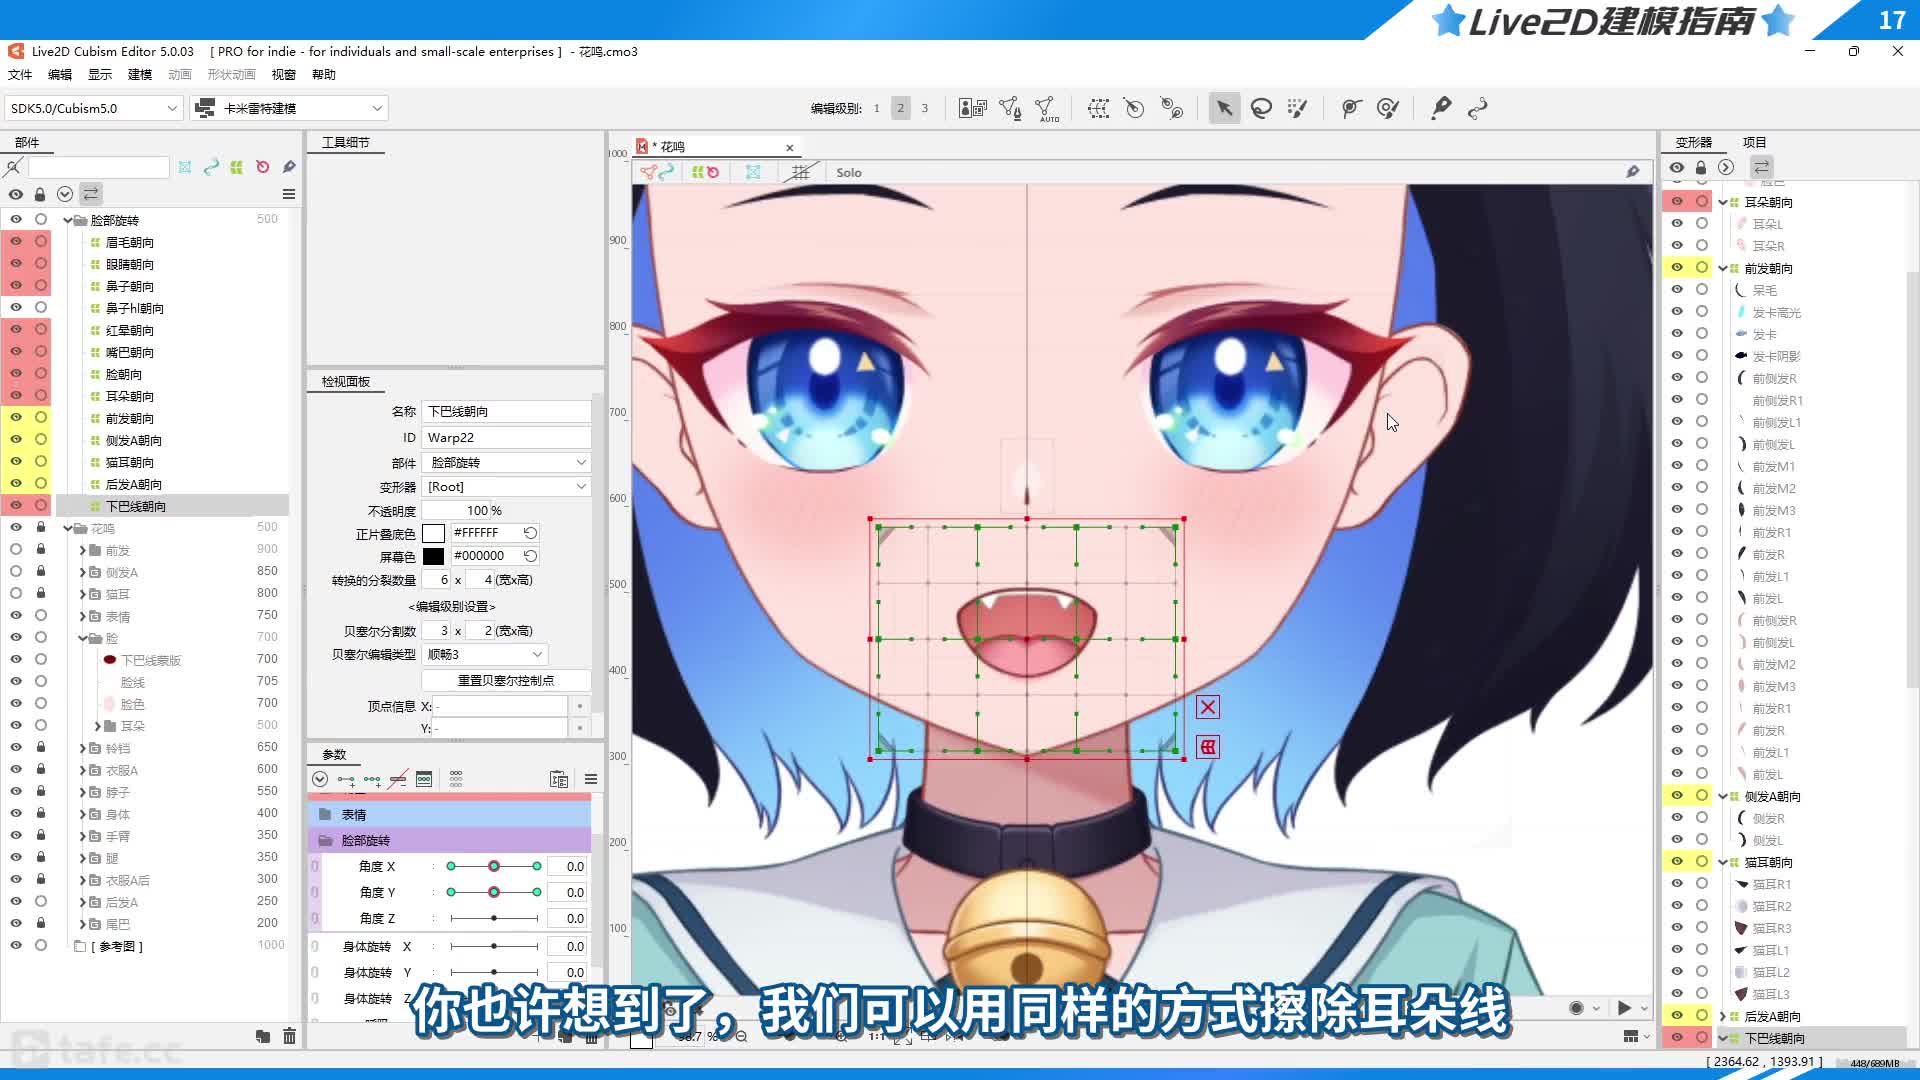Set edit level to 1
This screenshot has height=1080, width=1920.
(x=877, y=108)
